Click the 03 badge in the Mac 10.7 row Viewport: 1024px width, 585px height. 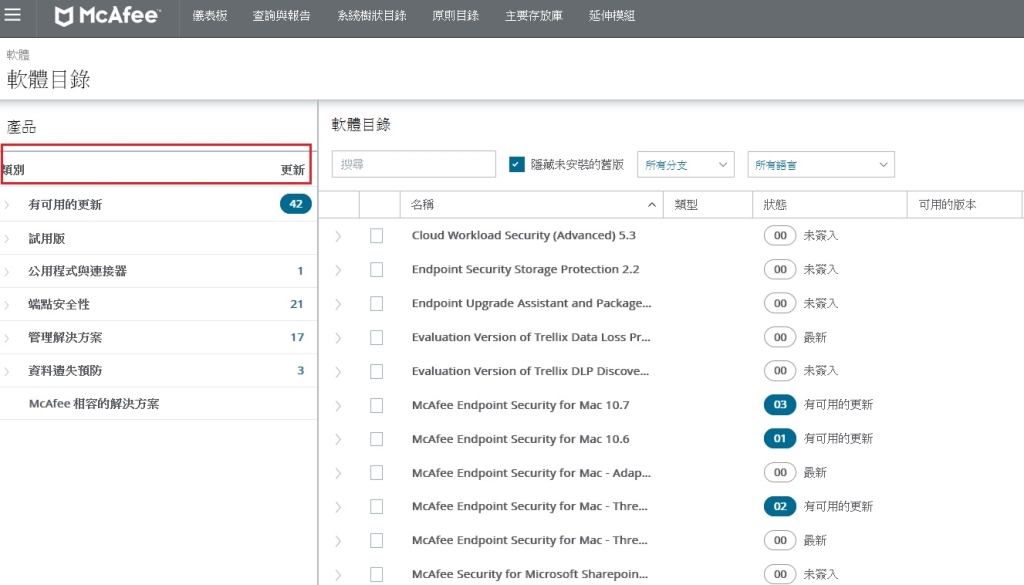[x=780, y=405]
